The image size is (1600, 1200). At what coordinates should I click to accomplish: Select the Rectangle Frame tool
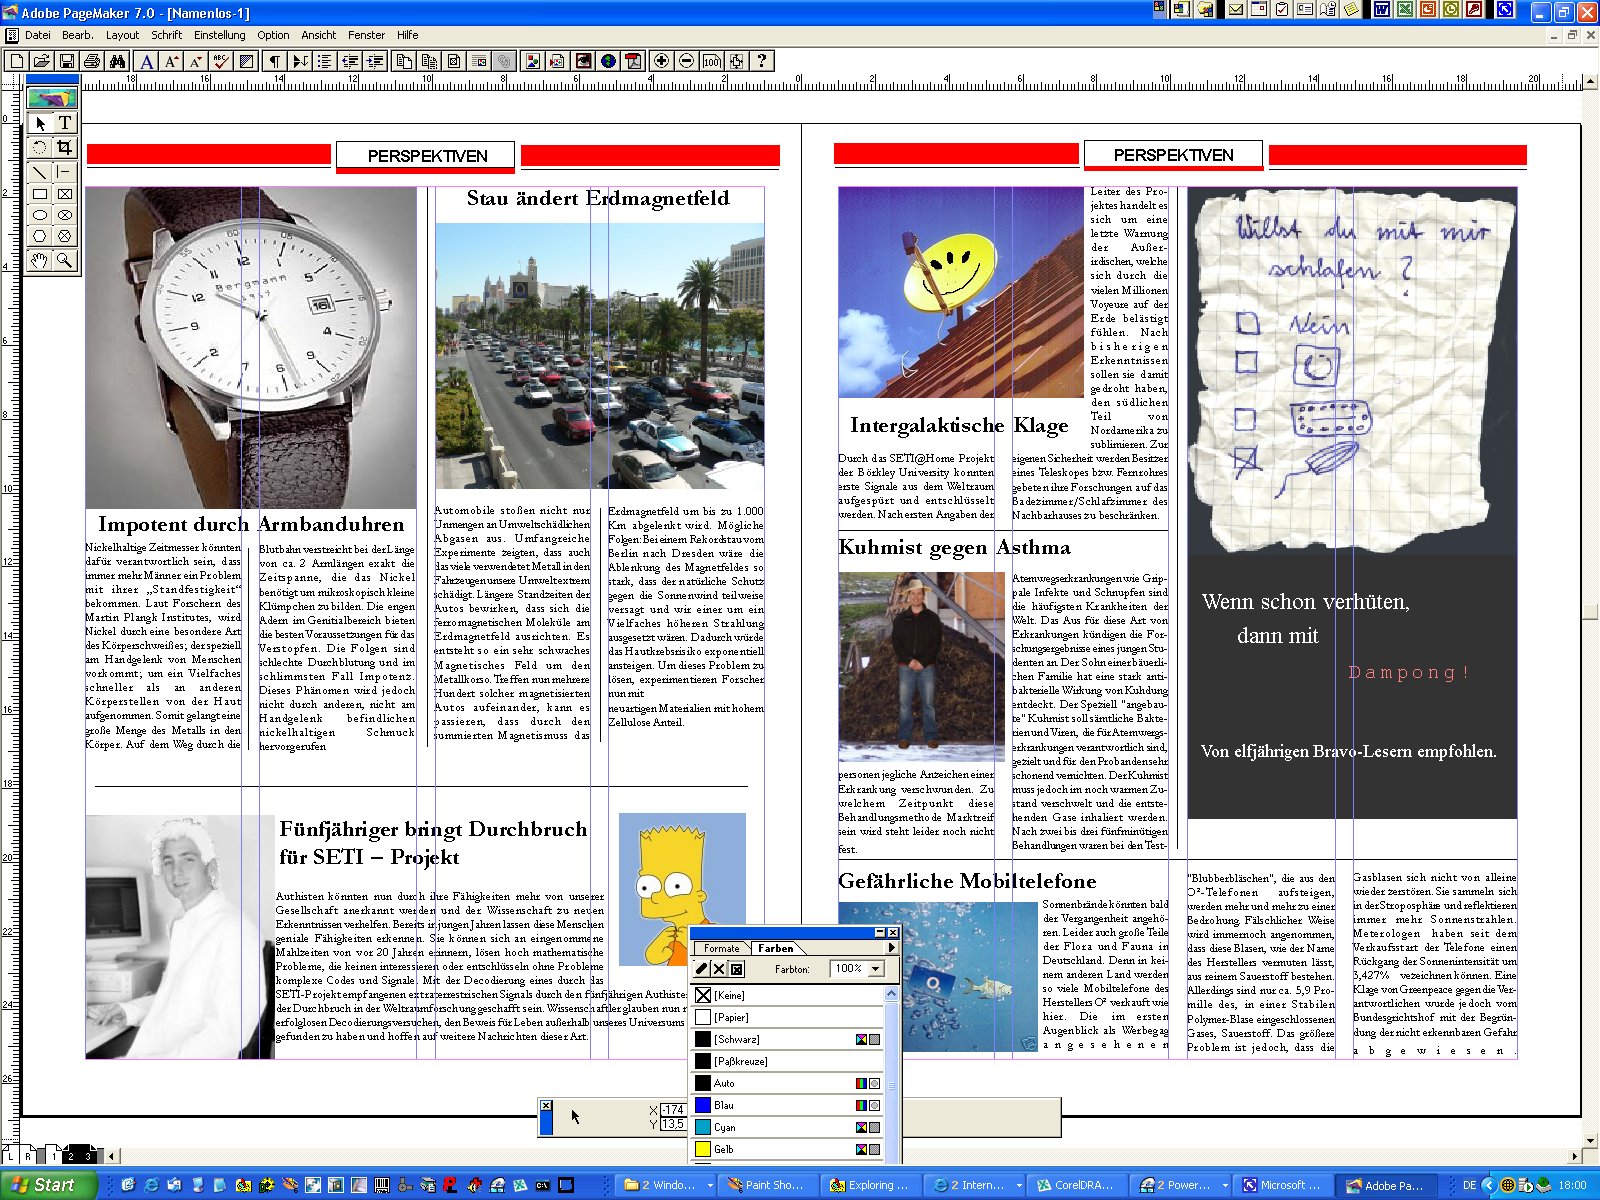pyautogui.click(x=65, y=194)
